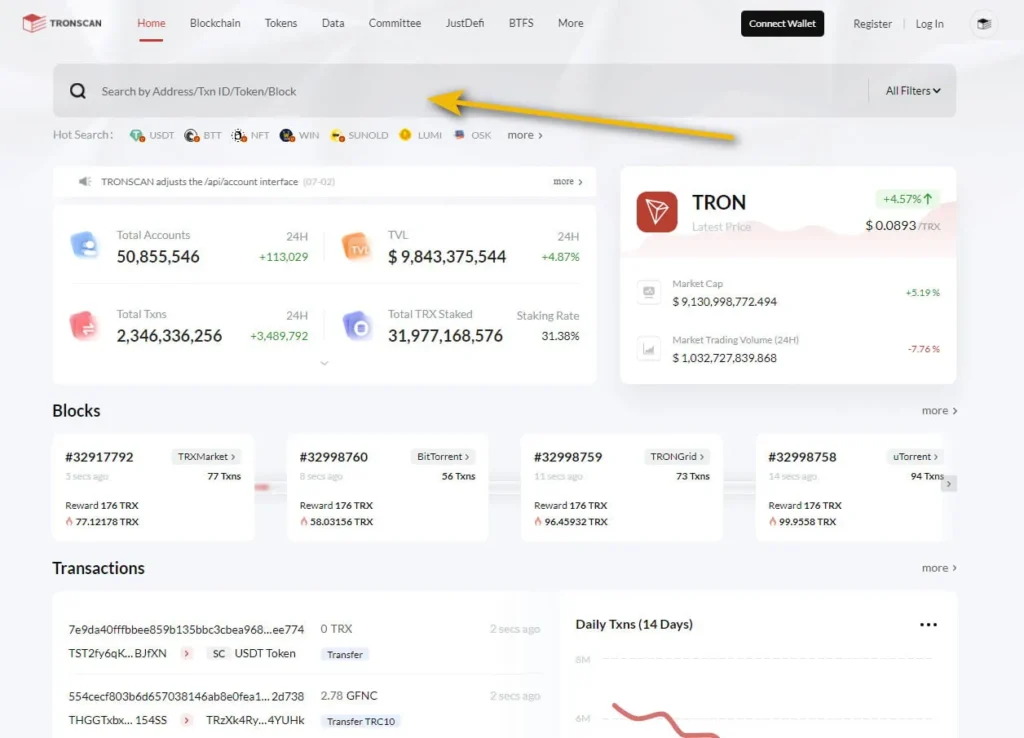View more Blocks
1024x738 pixels.
[939, 411]
